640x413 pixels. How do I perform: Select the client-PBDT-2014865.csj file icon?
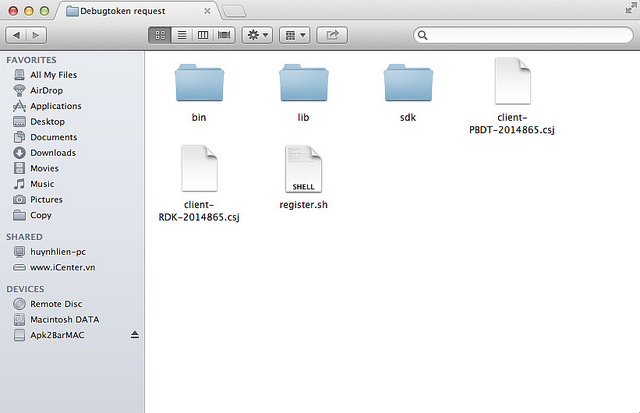click(513, 81)
